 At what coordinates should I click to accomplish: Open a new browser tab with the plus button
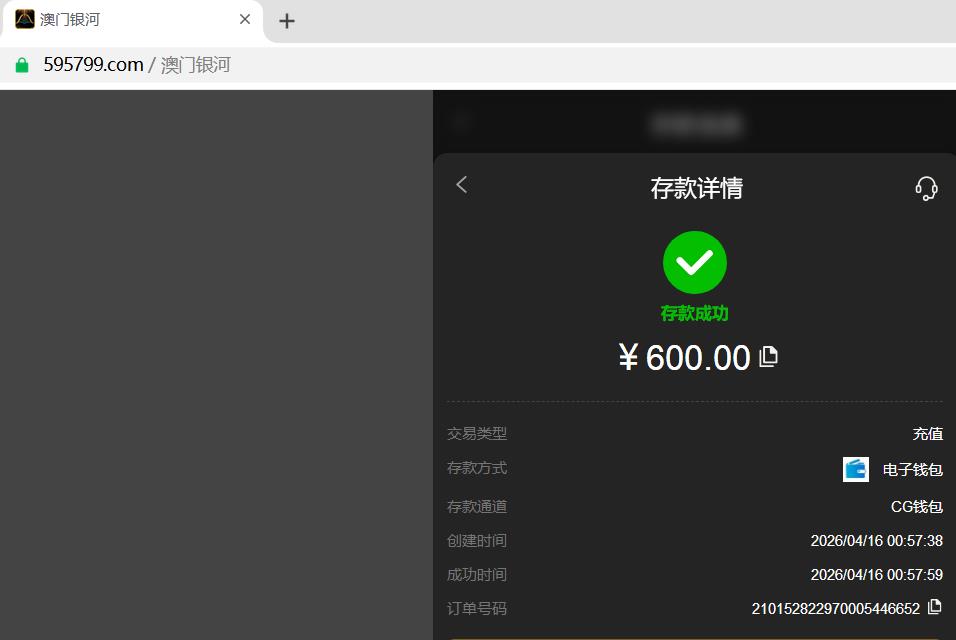(x=287, y=21)
